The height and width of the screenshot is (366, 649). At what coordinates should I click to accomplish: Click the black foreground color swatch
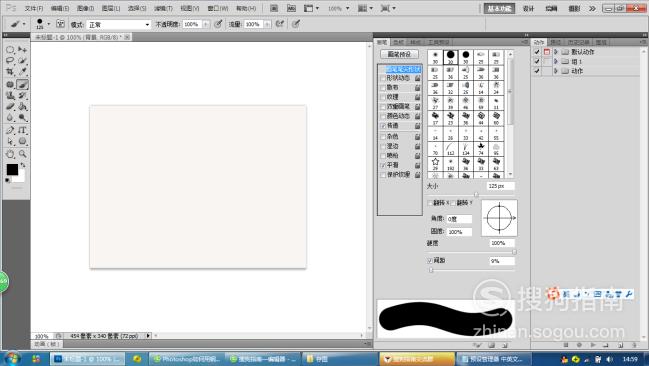(x=12, y=169)
